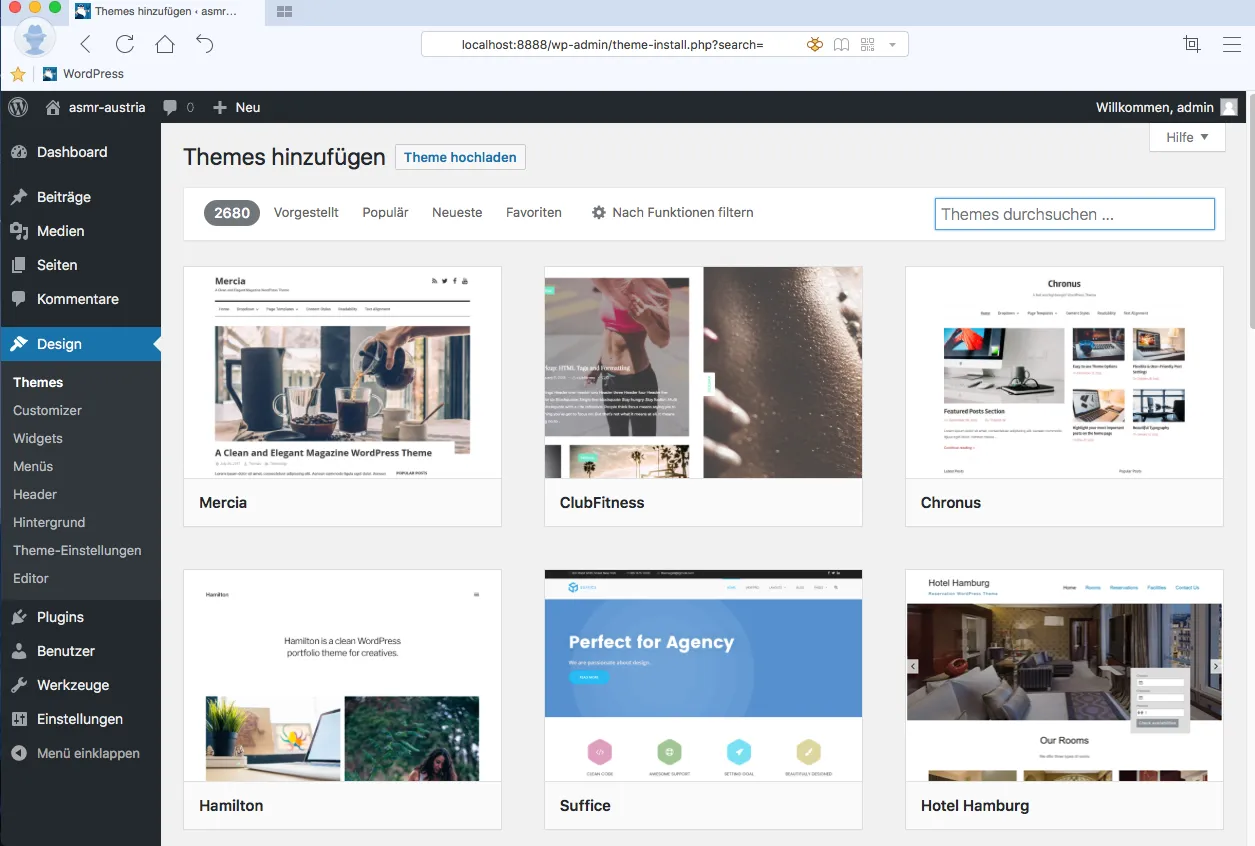Screen dimensions: 1255x846
Task: Expand the Hilfe help dropdown
Action: [x=1187, y=137]
